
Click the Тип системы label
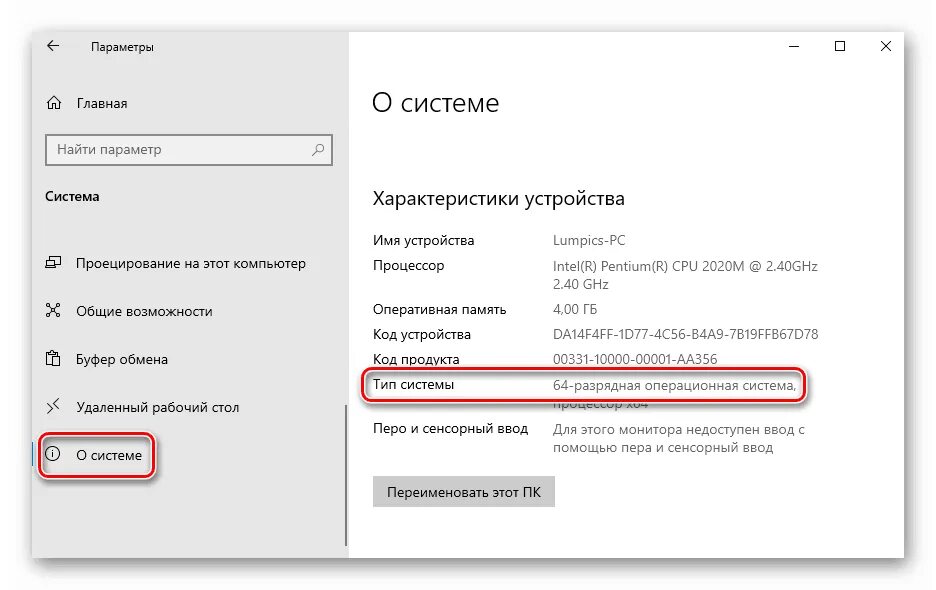(413, 385)
